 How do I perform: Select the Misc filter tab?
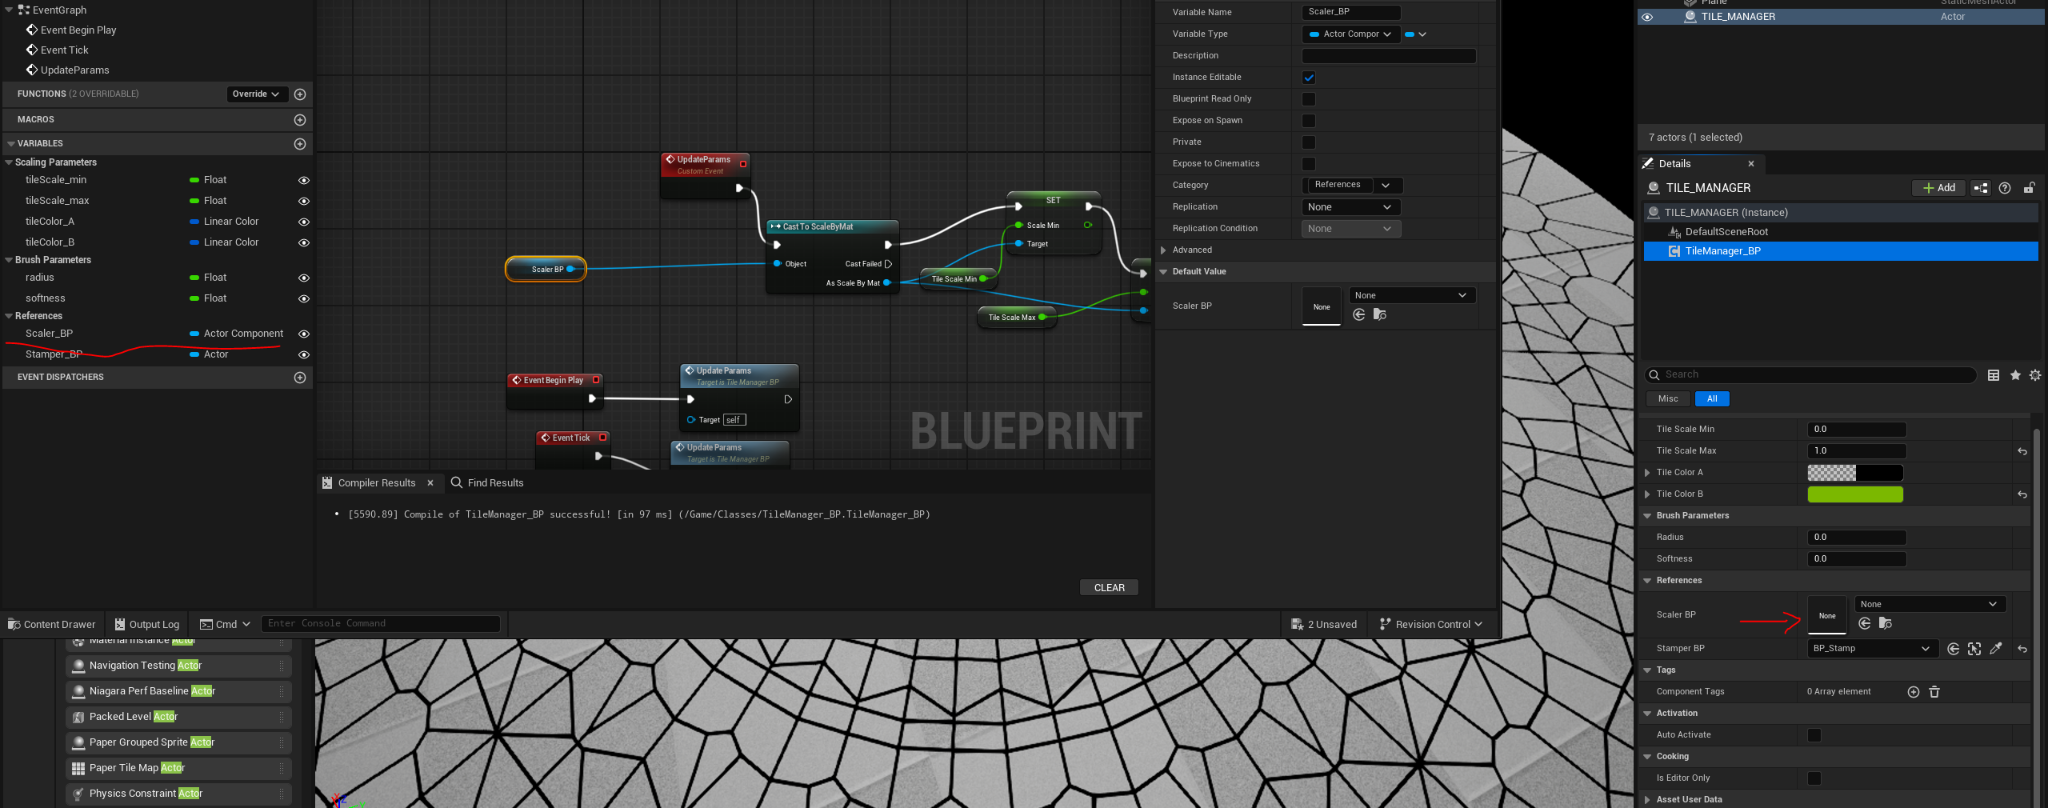coord(1668,399)
